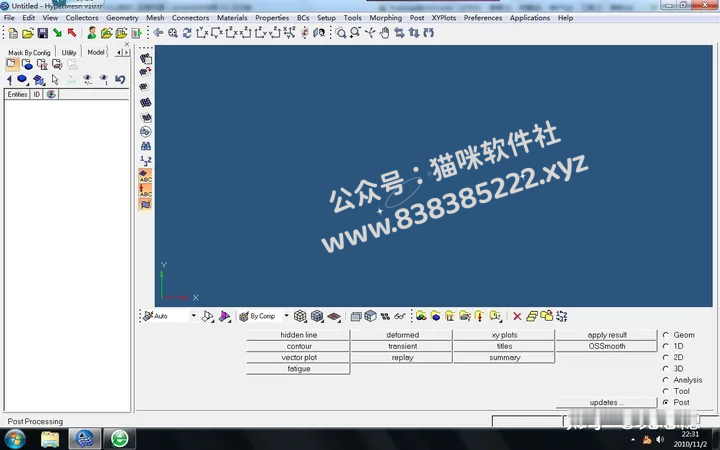Select the Tool radio button
Image resolution: width=720 pixels, height=450 pixels.
pos(665,391)
